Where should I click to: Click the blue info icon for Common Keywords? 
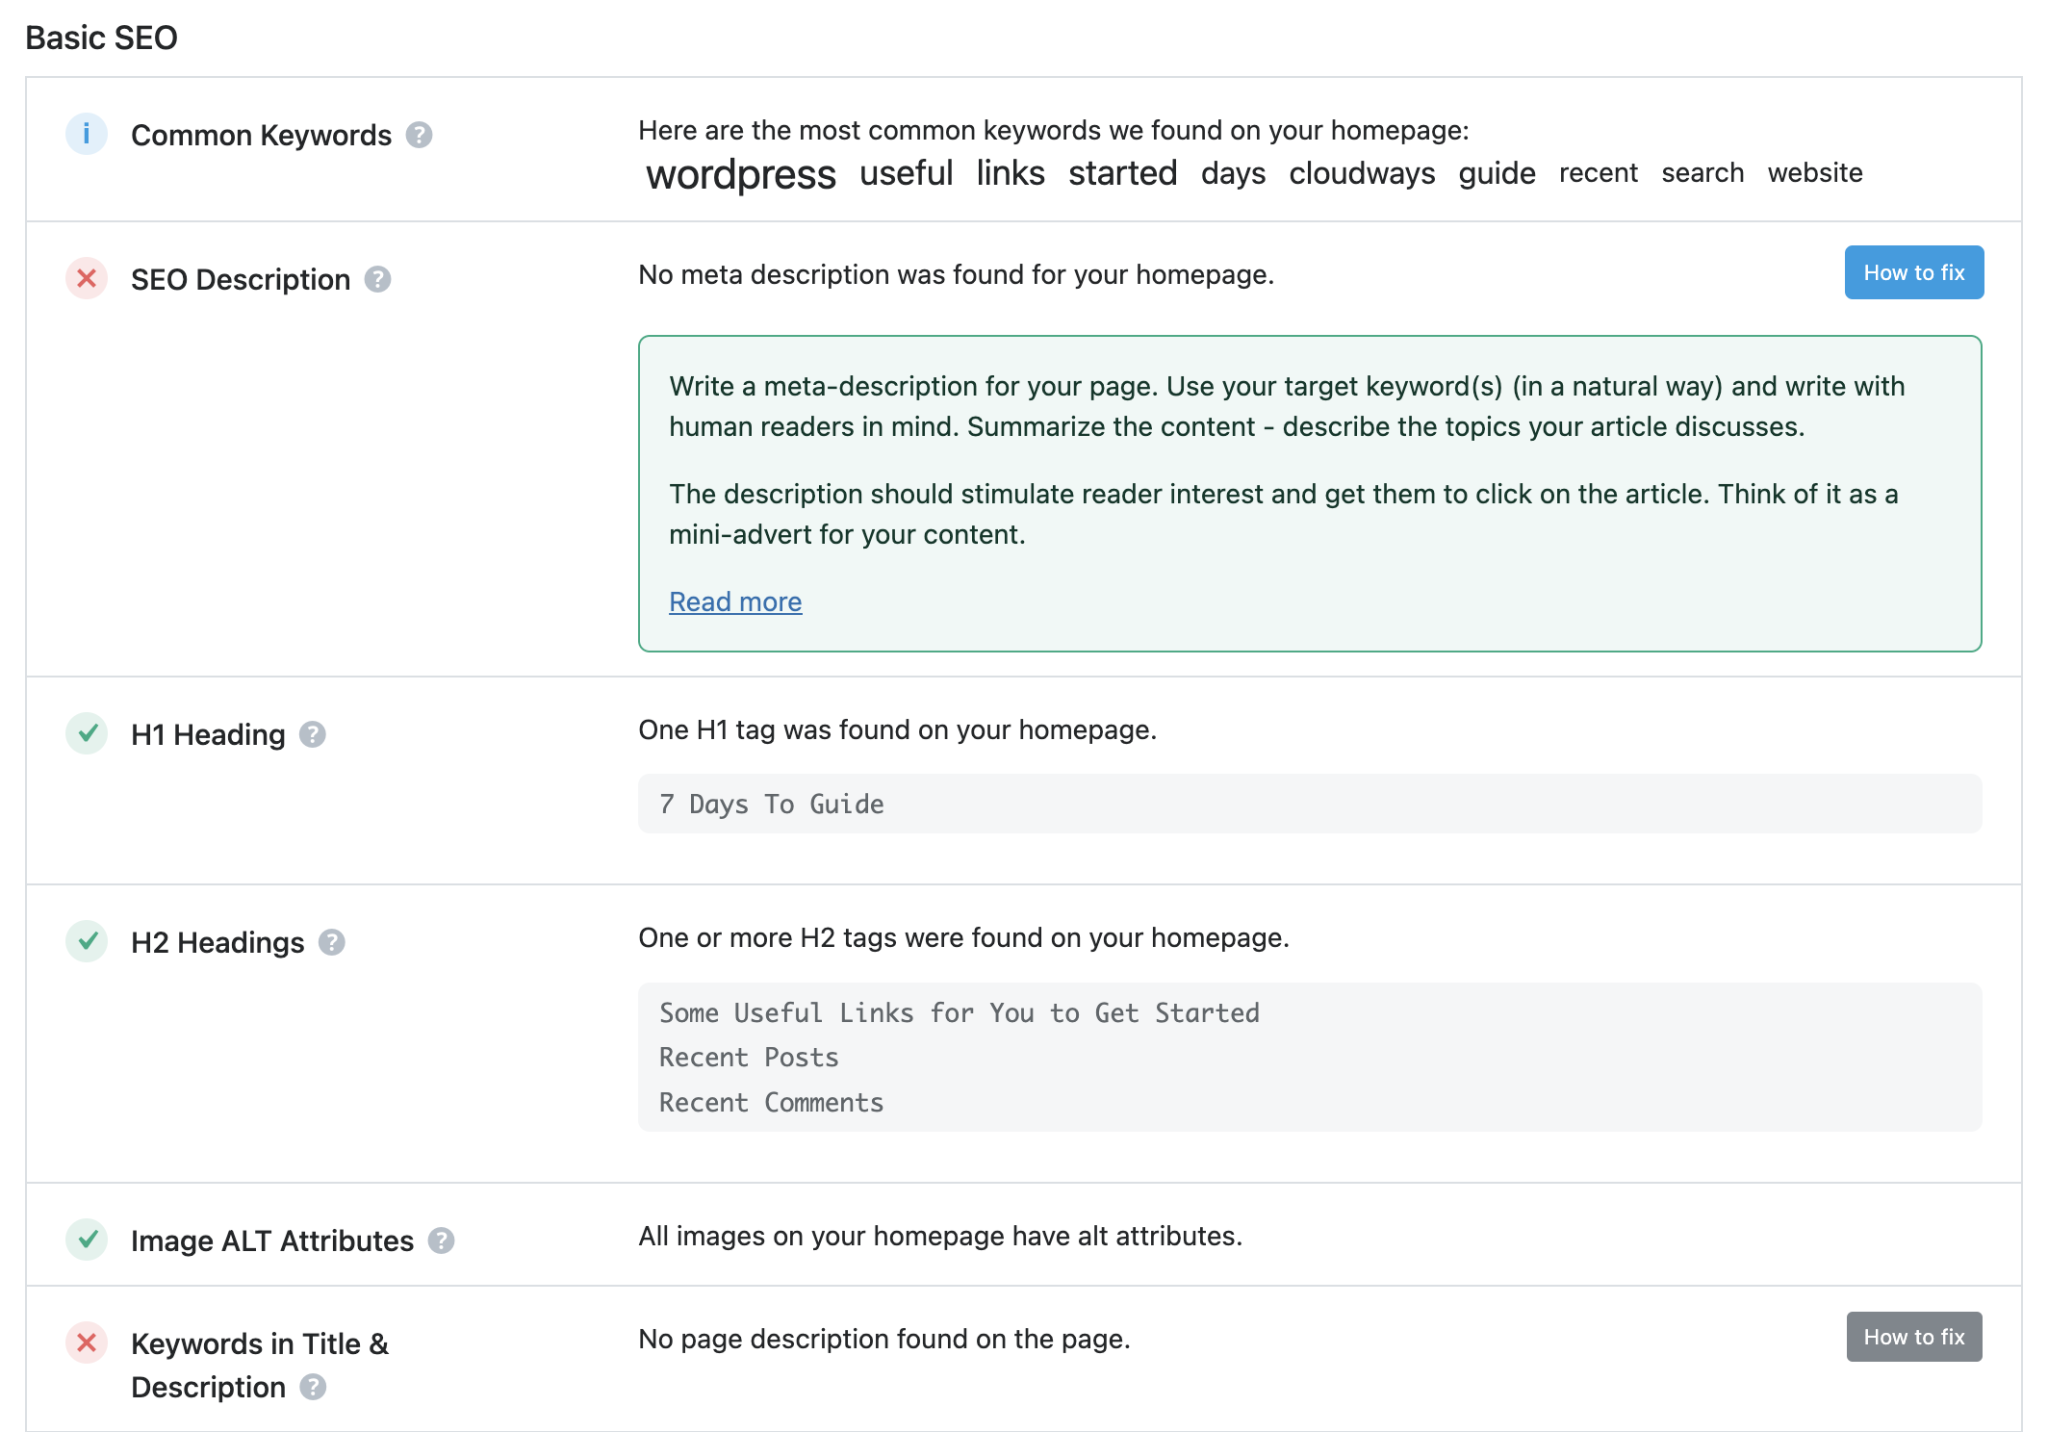point(87,134)
